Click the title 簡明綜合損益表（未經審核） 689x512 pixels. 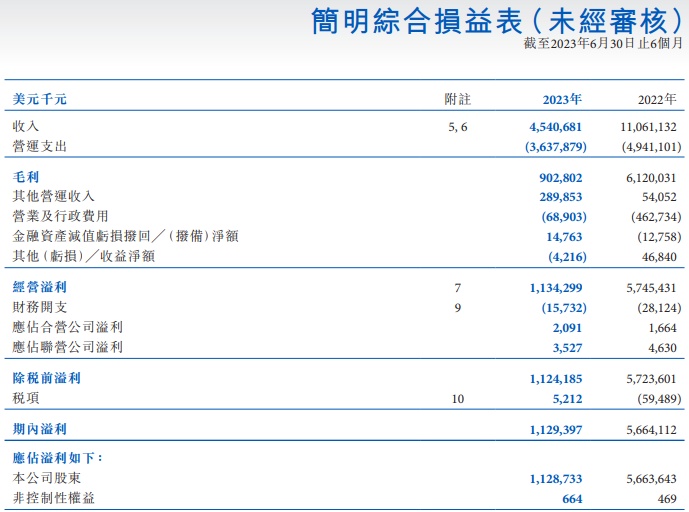point(497,21)
